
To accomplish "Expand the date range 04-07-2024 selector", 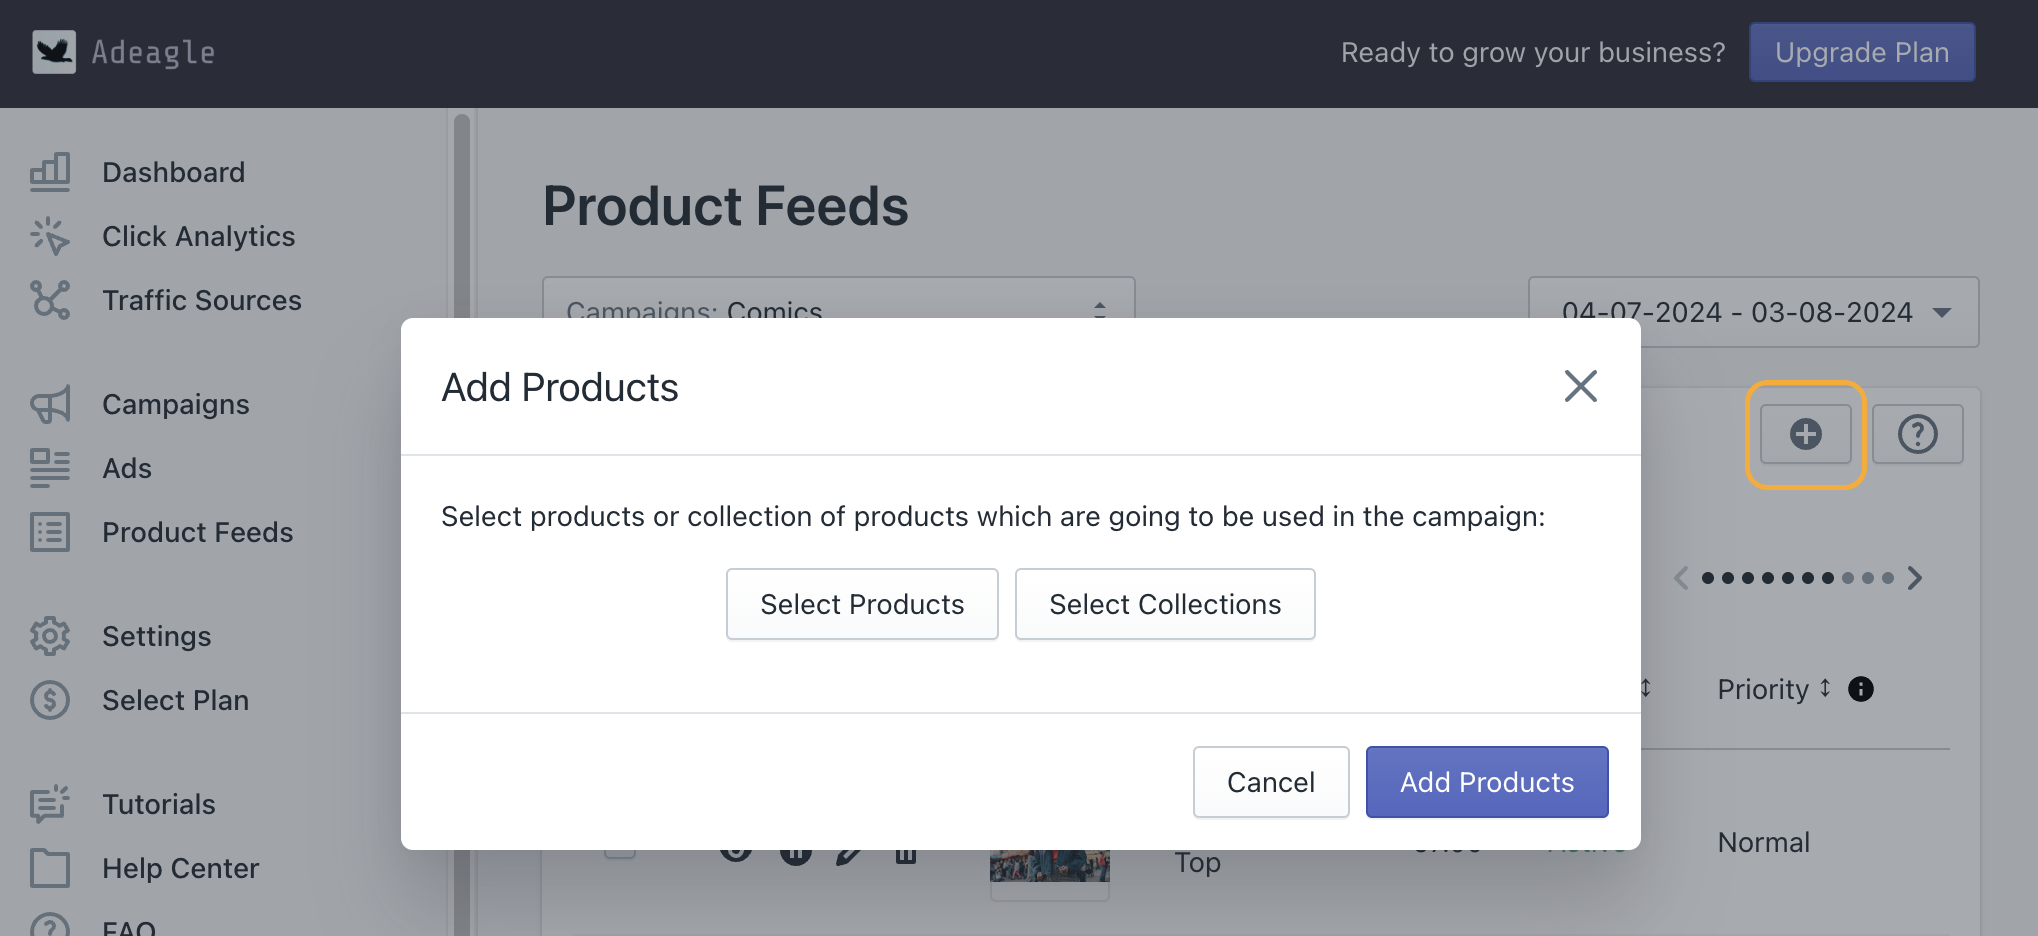I will pyautogui.click(x=1753, y=311).
